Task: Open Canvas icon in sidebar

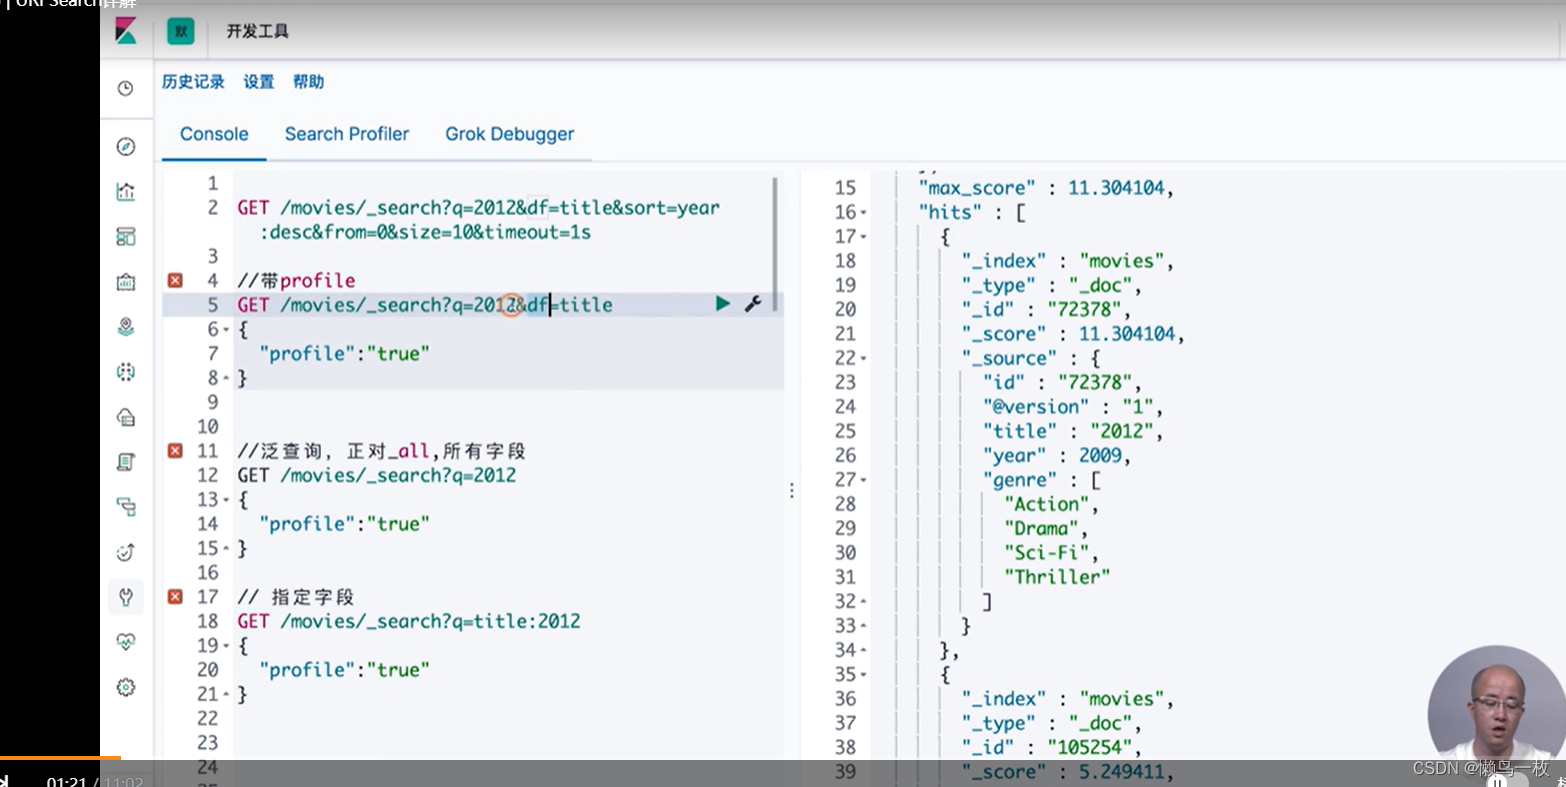Action: pyautogui.click(x=126, y=282)
